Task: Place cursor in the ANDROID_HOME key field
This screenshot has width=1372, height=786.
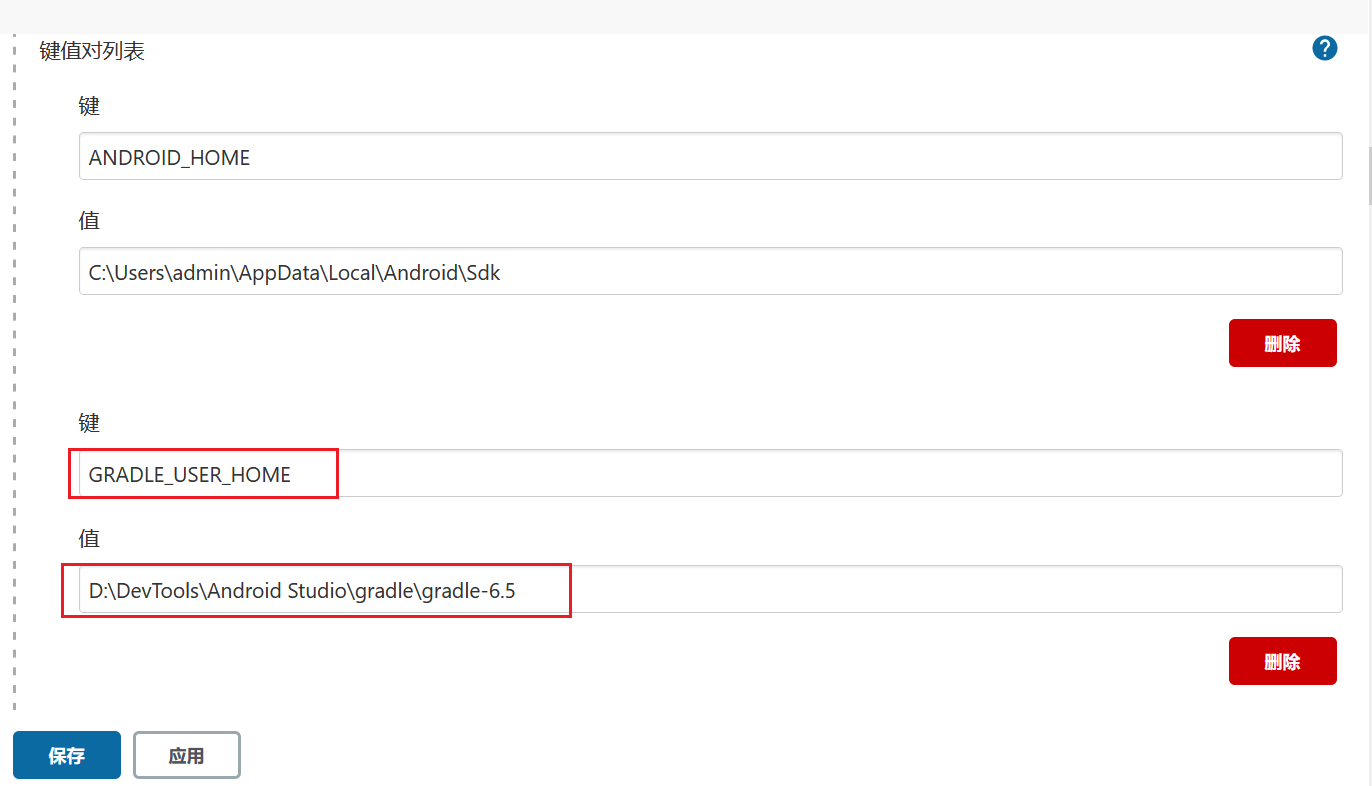Action: pos(400,156)
